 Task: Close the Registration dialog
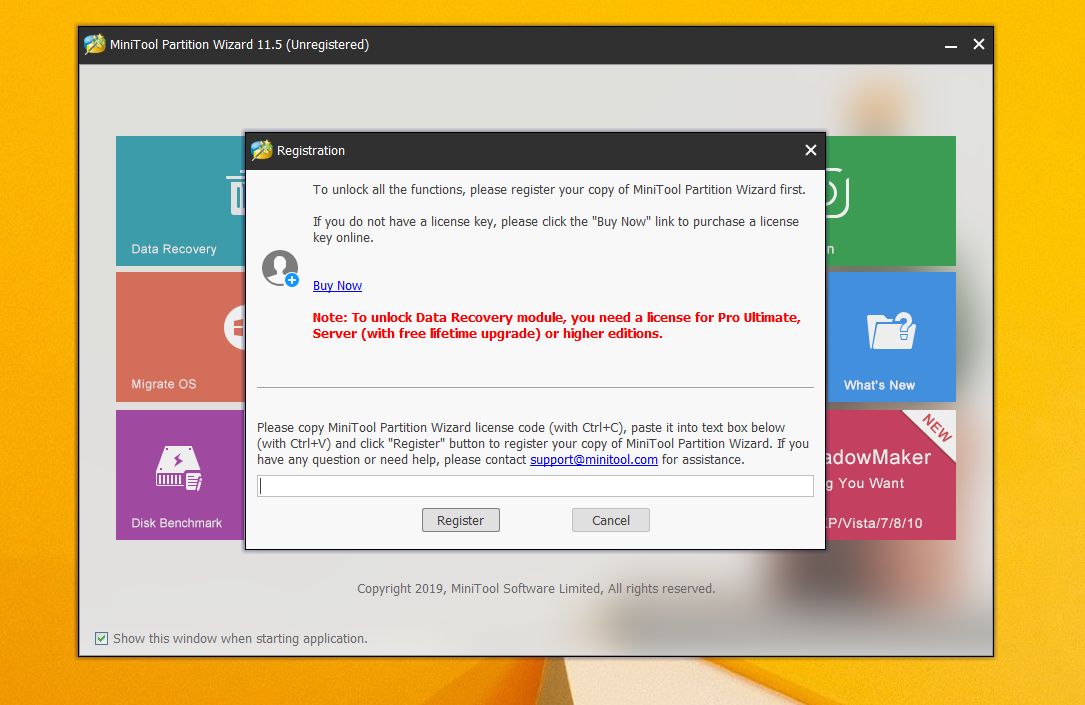coord(810,150)
